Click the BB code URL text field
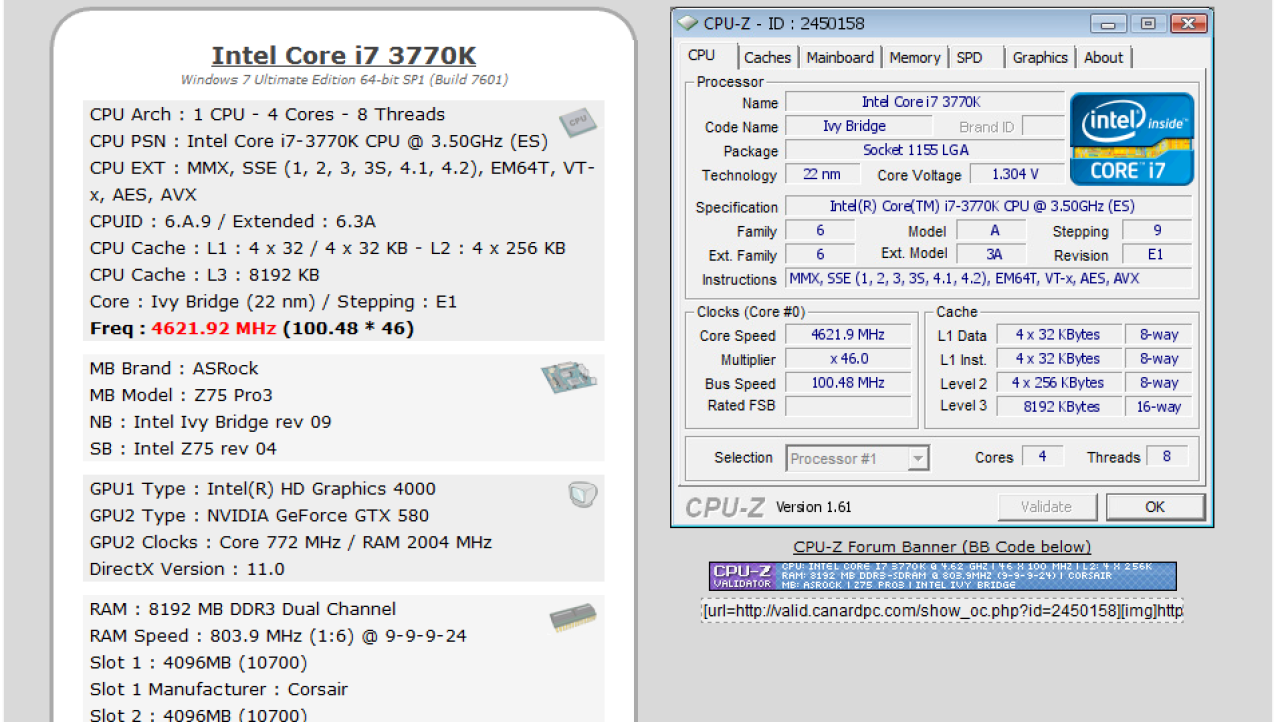 point(942,611)
